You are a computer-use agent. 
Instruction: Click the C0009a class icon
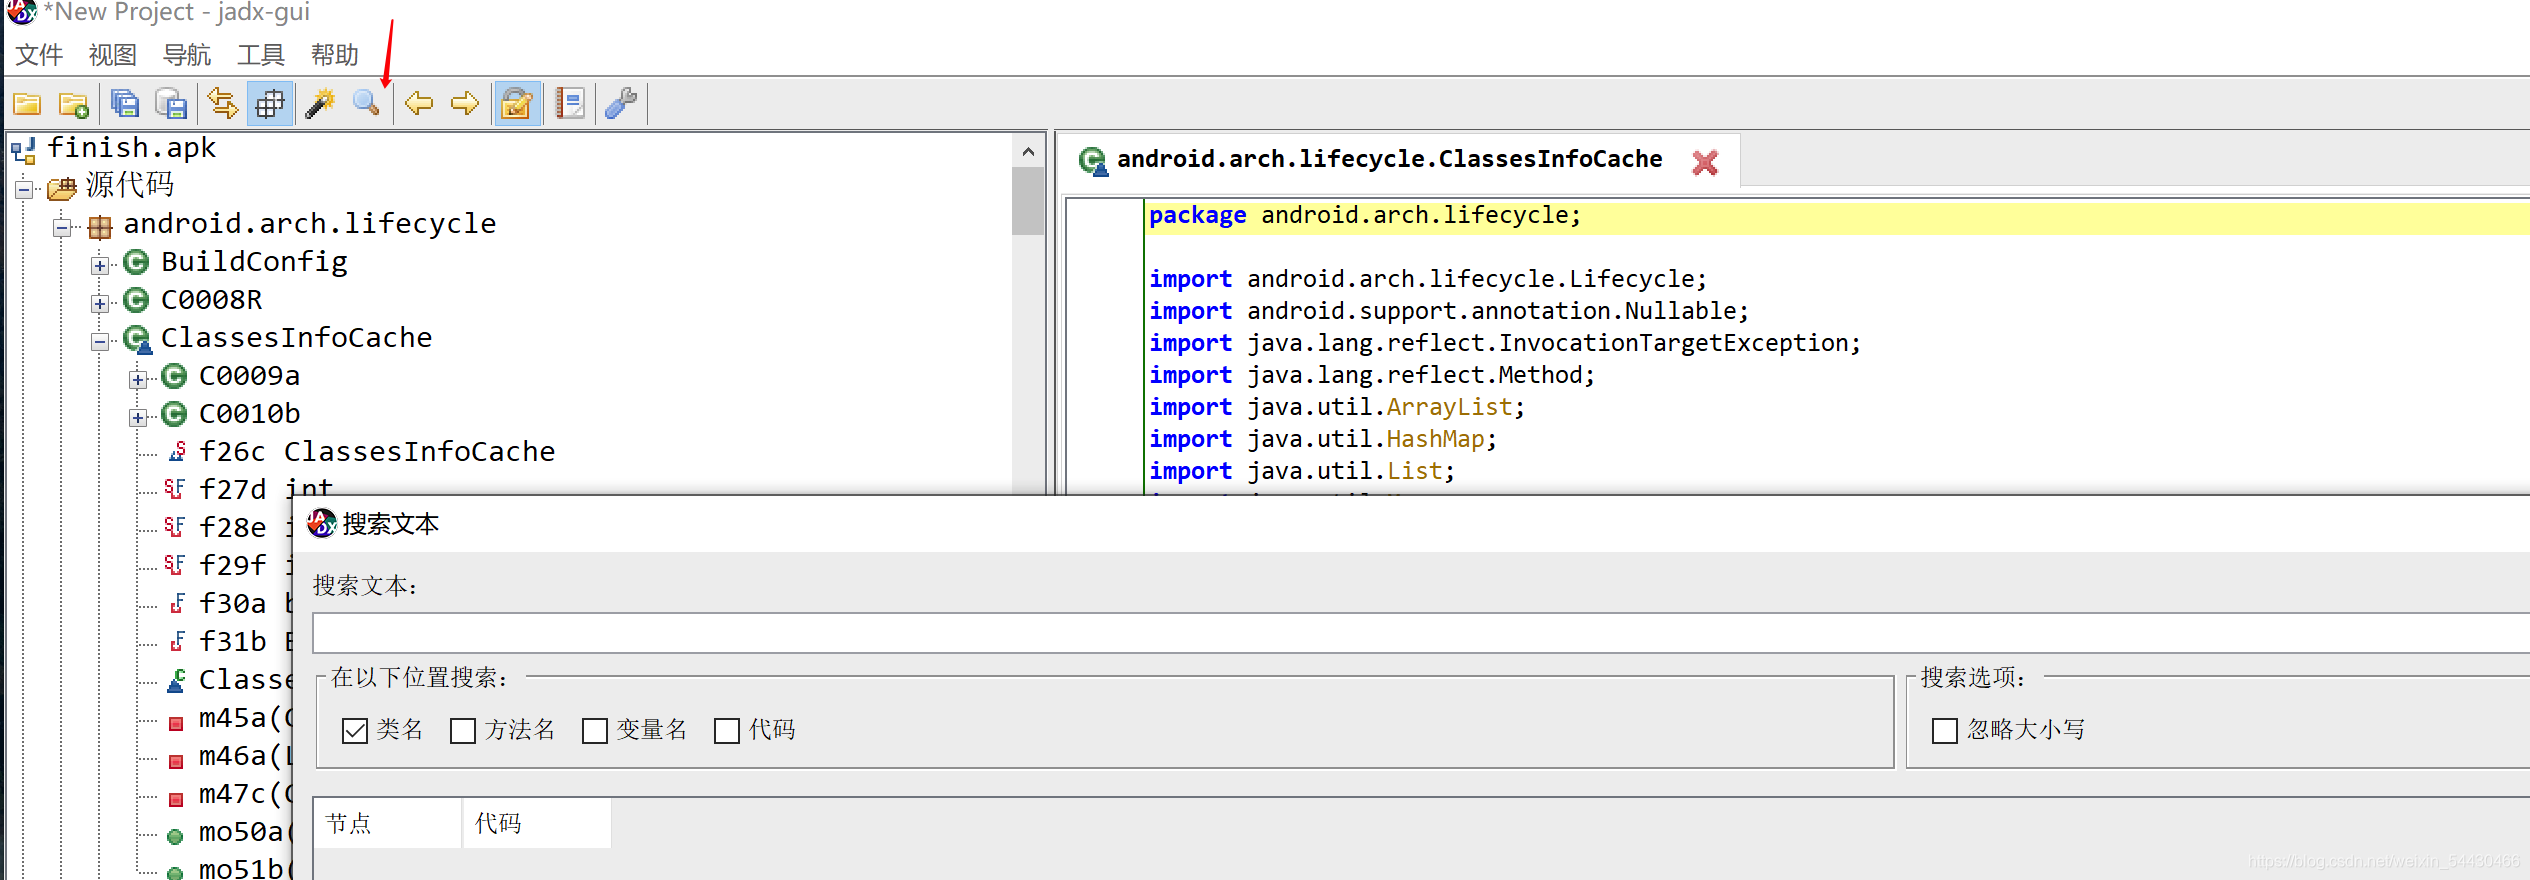tap(174, 376)
